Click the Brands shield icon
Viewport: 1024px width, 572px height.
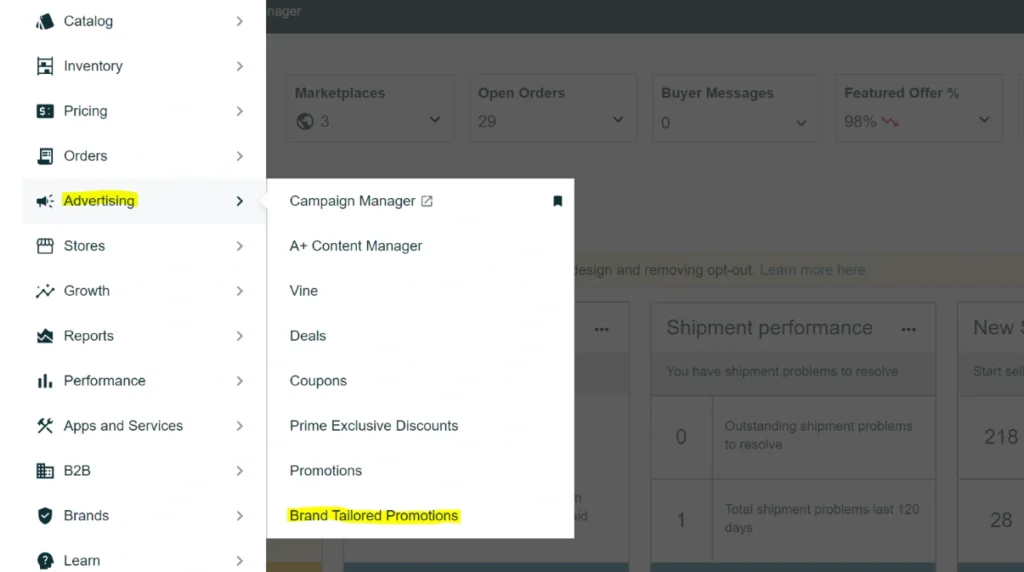(x=45, y=516)
